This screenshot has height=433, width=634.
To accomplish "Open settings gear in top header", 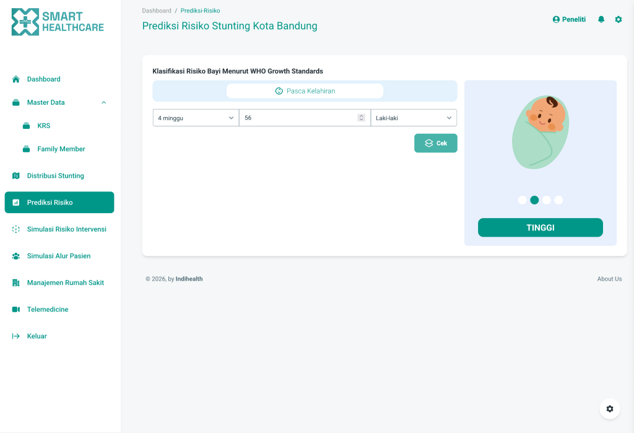I will tap(618, 19).
